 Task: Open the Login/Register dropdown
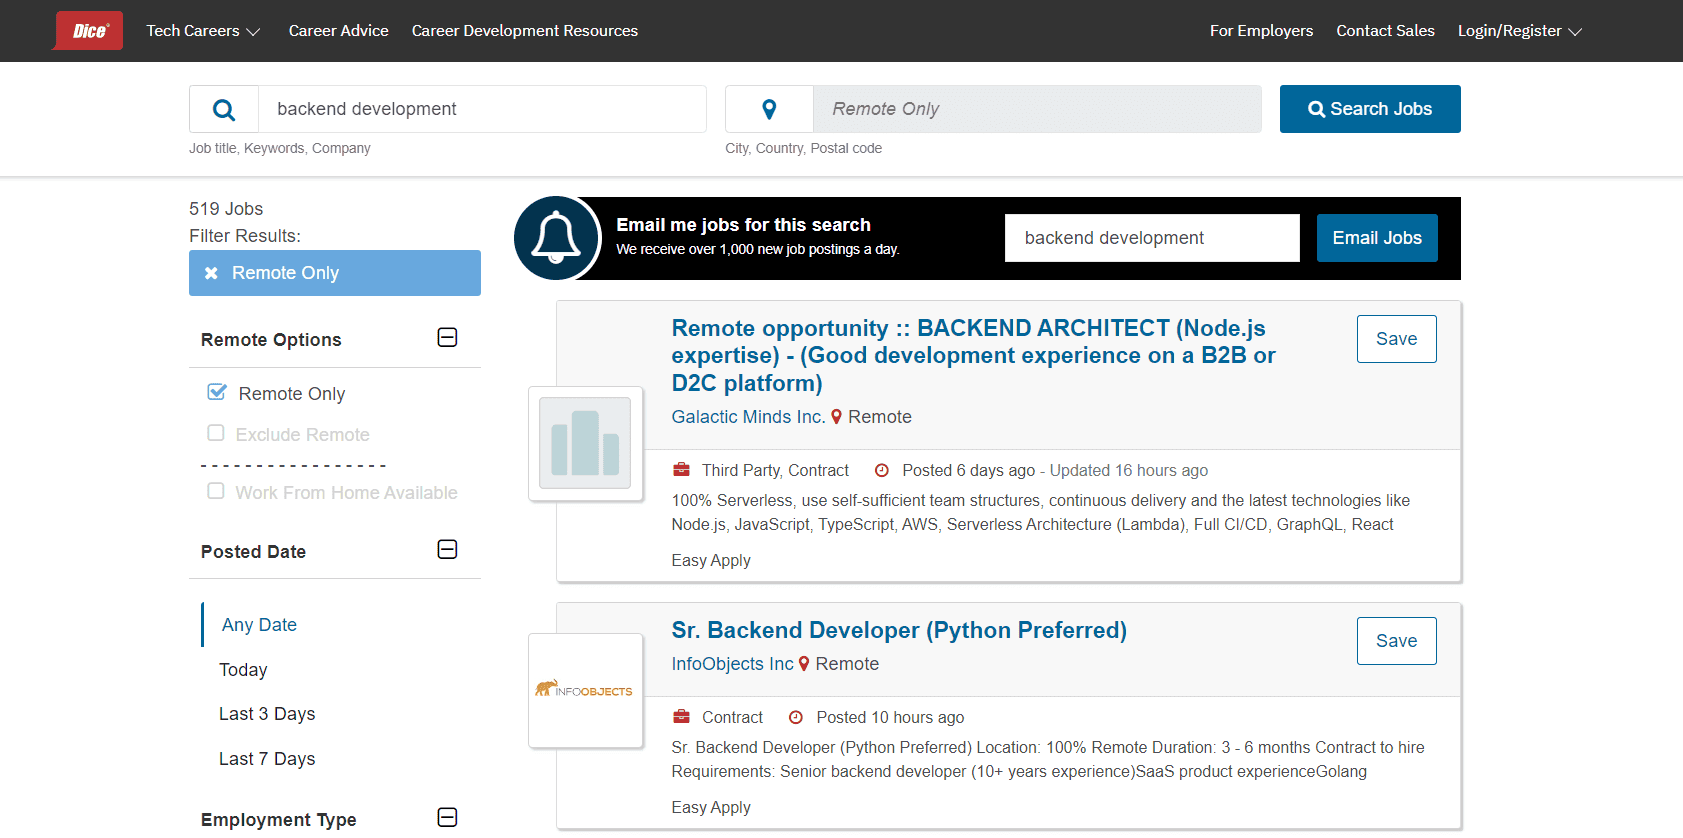tap(1520, 31)
